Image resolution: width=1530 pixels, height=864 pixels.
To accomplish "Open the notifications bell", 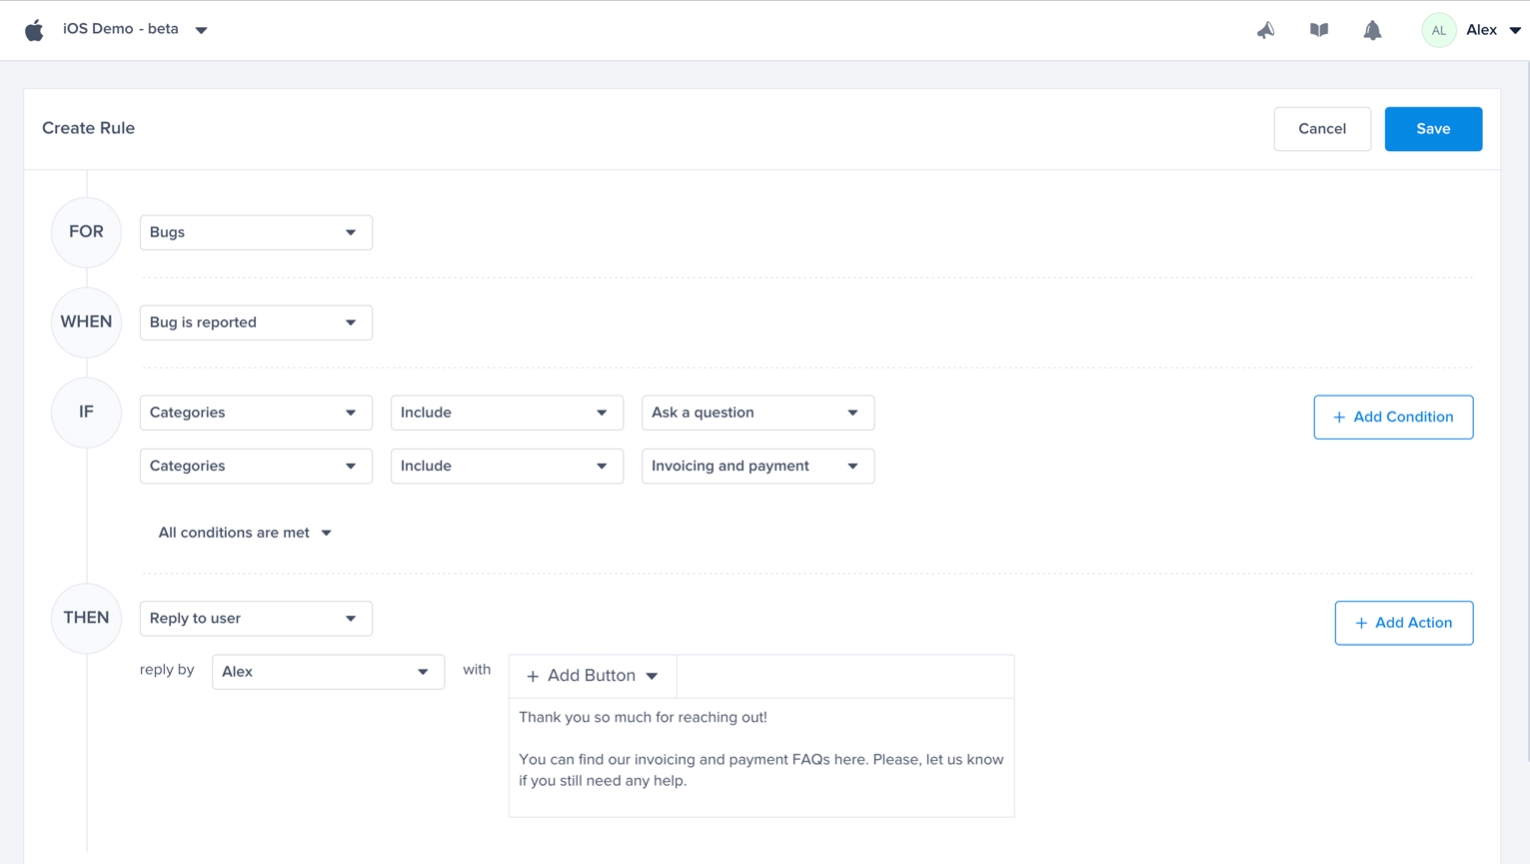I will 1372,30.
